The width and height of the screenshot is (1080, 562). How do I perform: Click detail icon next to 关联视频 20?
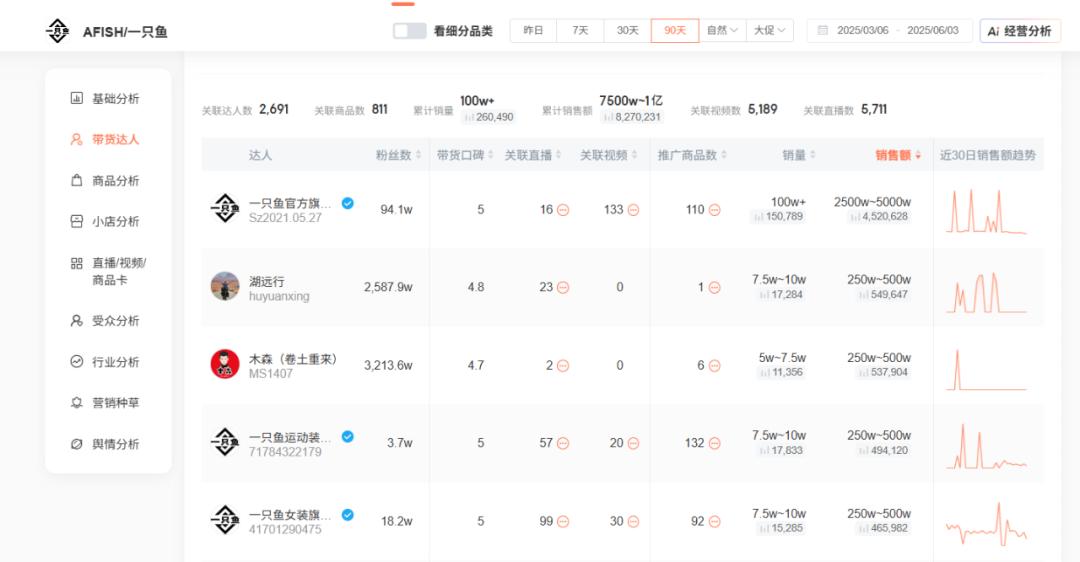click(x=633, y=444)
